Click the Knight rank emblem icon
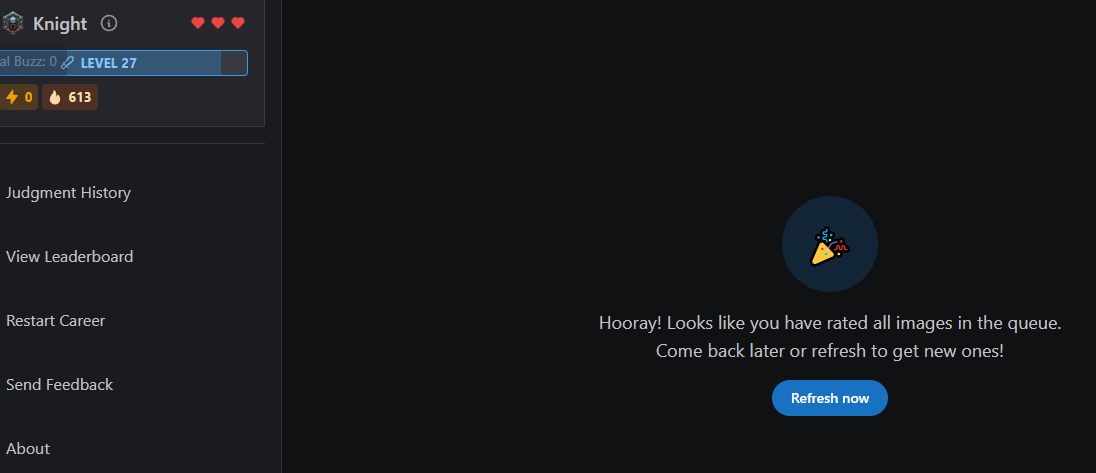The height and width of the screenshot is (473, 1096). pos(12,24)
